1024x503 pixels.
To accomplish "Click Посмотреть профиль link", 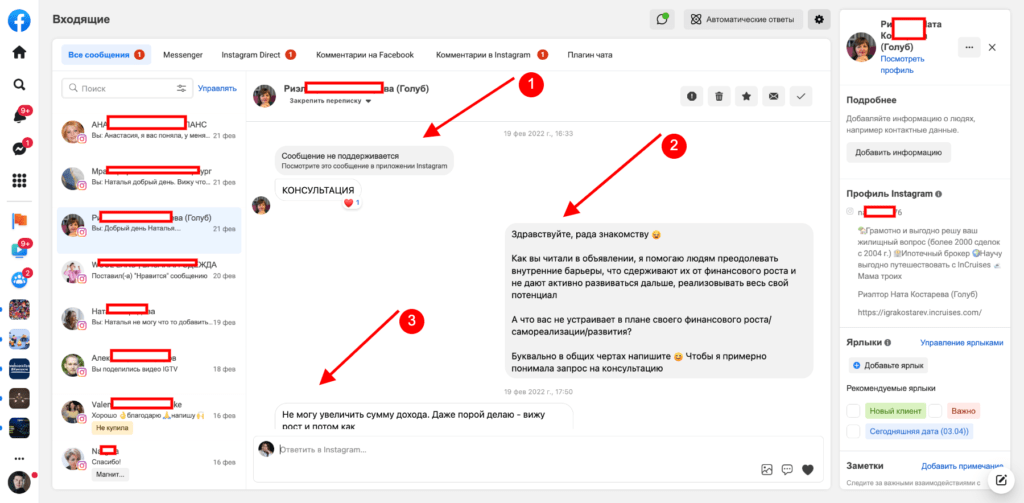I will tap(902, 65).
